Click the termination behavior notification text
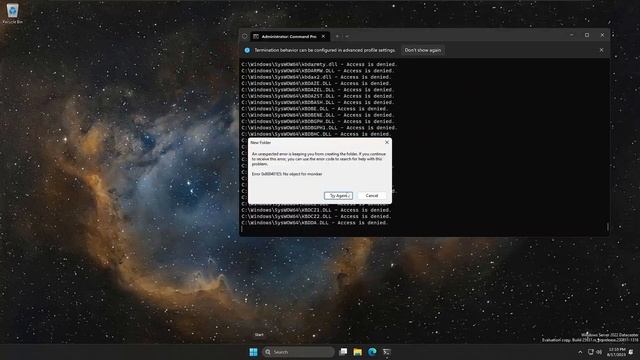640x360 pixels. coord(325,50)
